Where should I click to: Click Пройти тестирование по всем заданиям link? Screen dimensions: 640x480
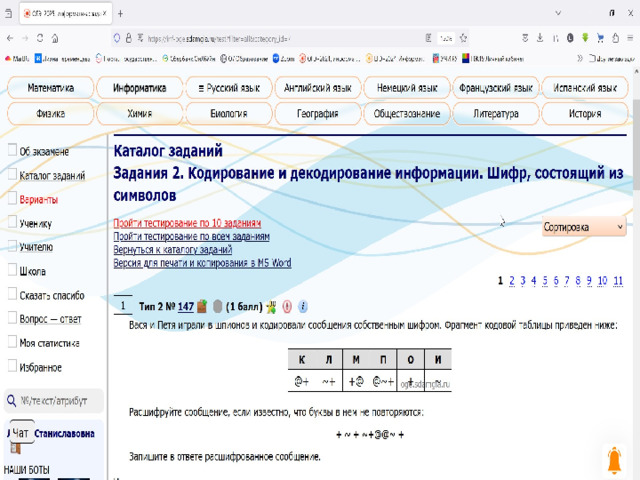coord(191,236)
